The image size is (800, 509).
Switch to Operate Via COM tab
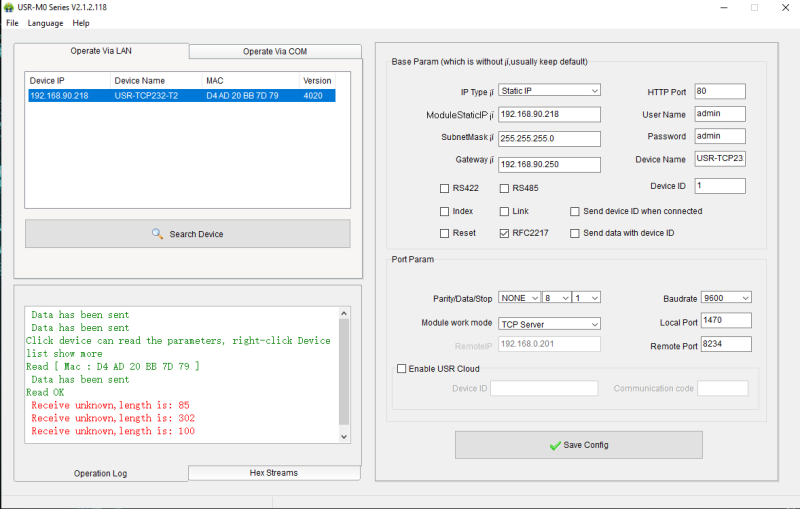pyautogui.click(x=275, y=52)
